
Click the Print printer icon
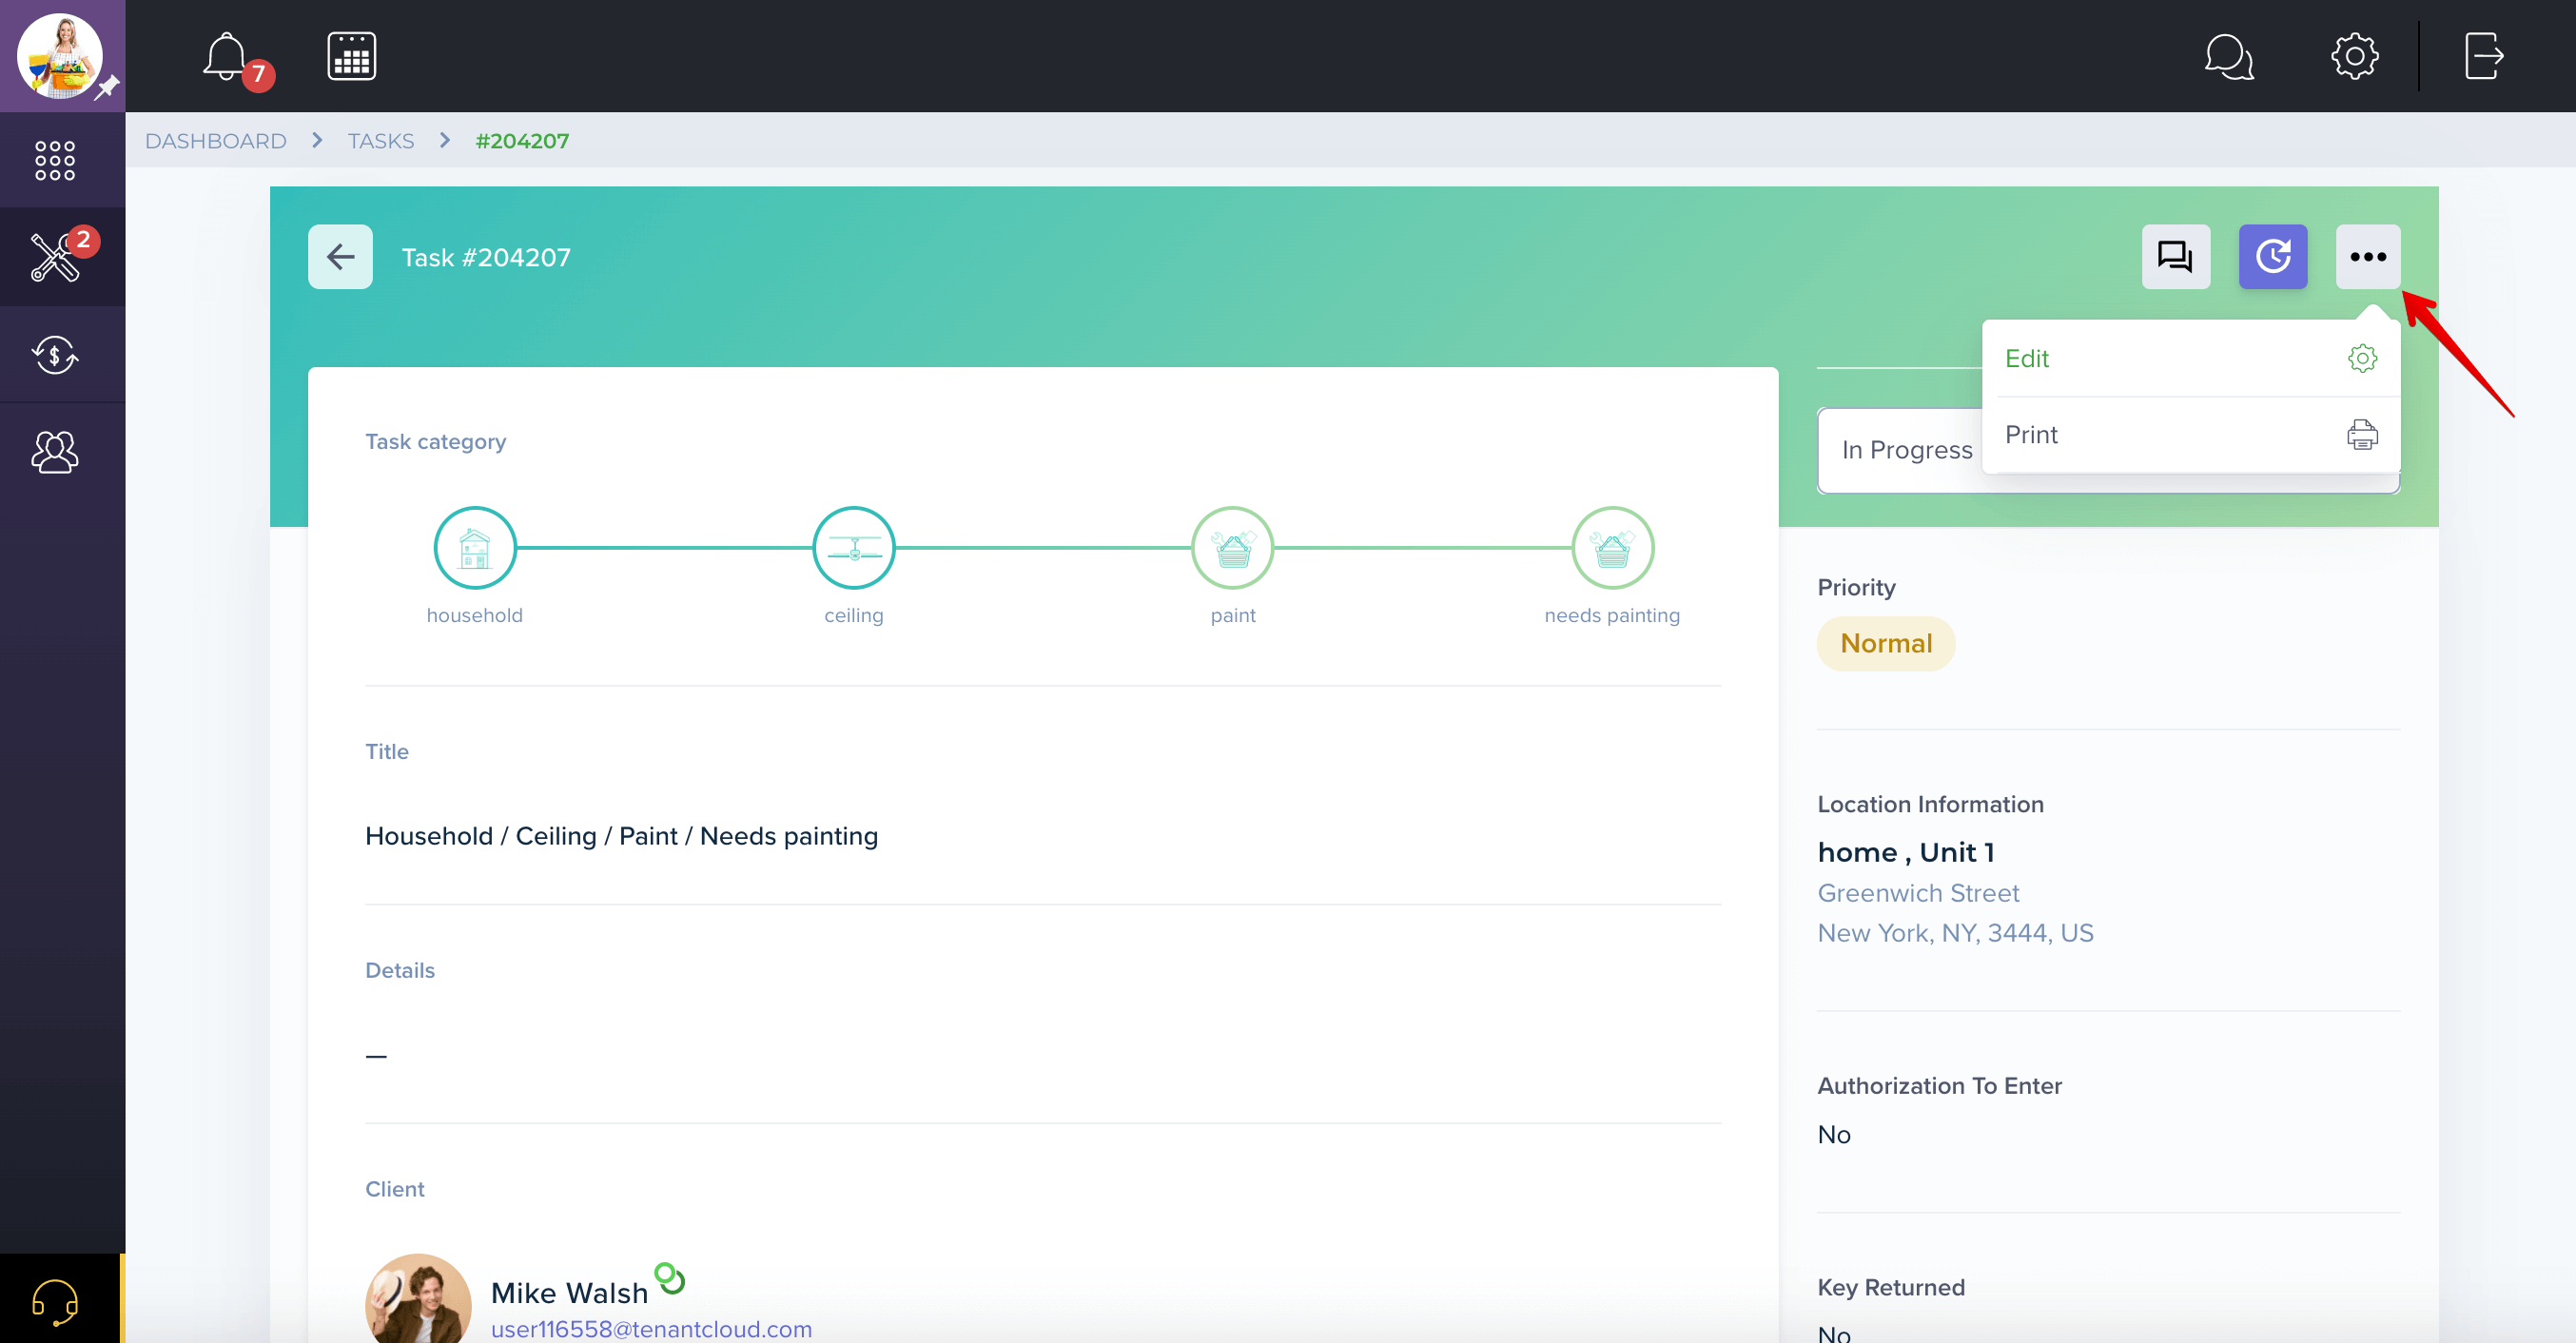tap(2362, 435)
